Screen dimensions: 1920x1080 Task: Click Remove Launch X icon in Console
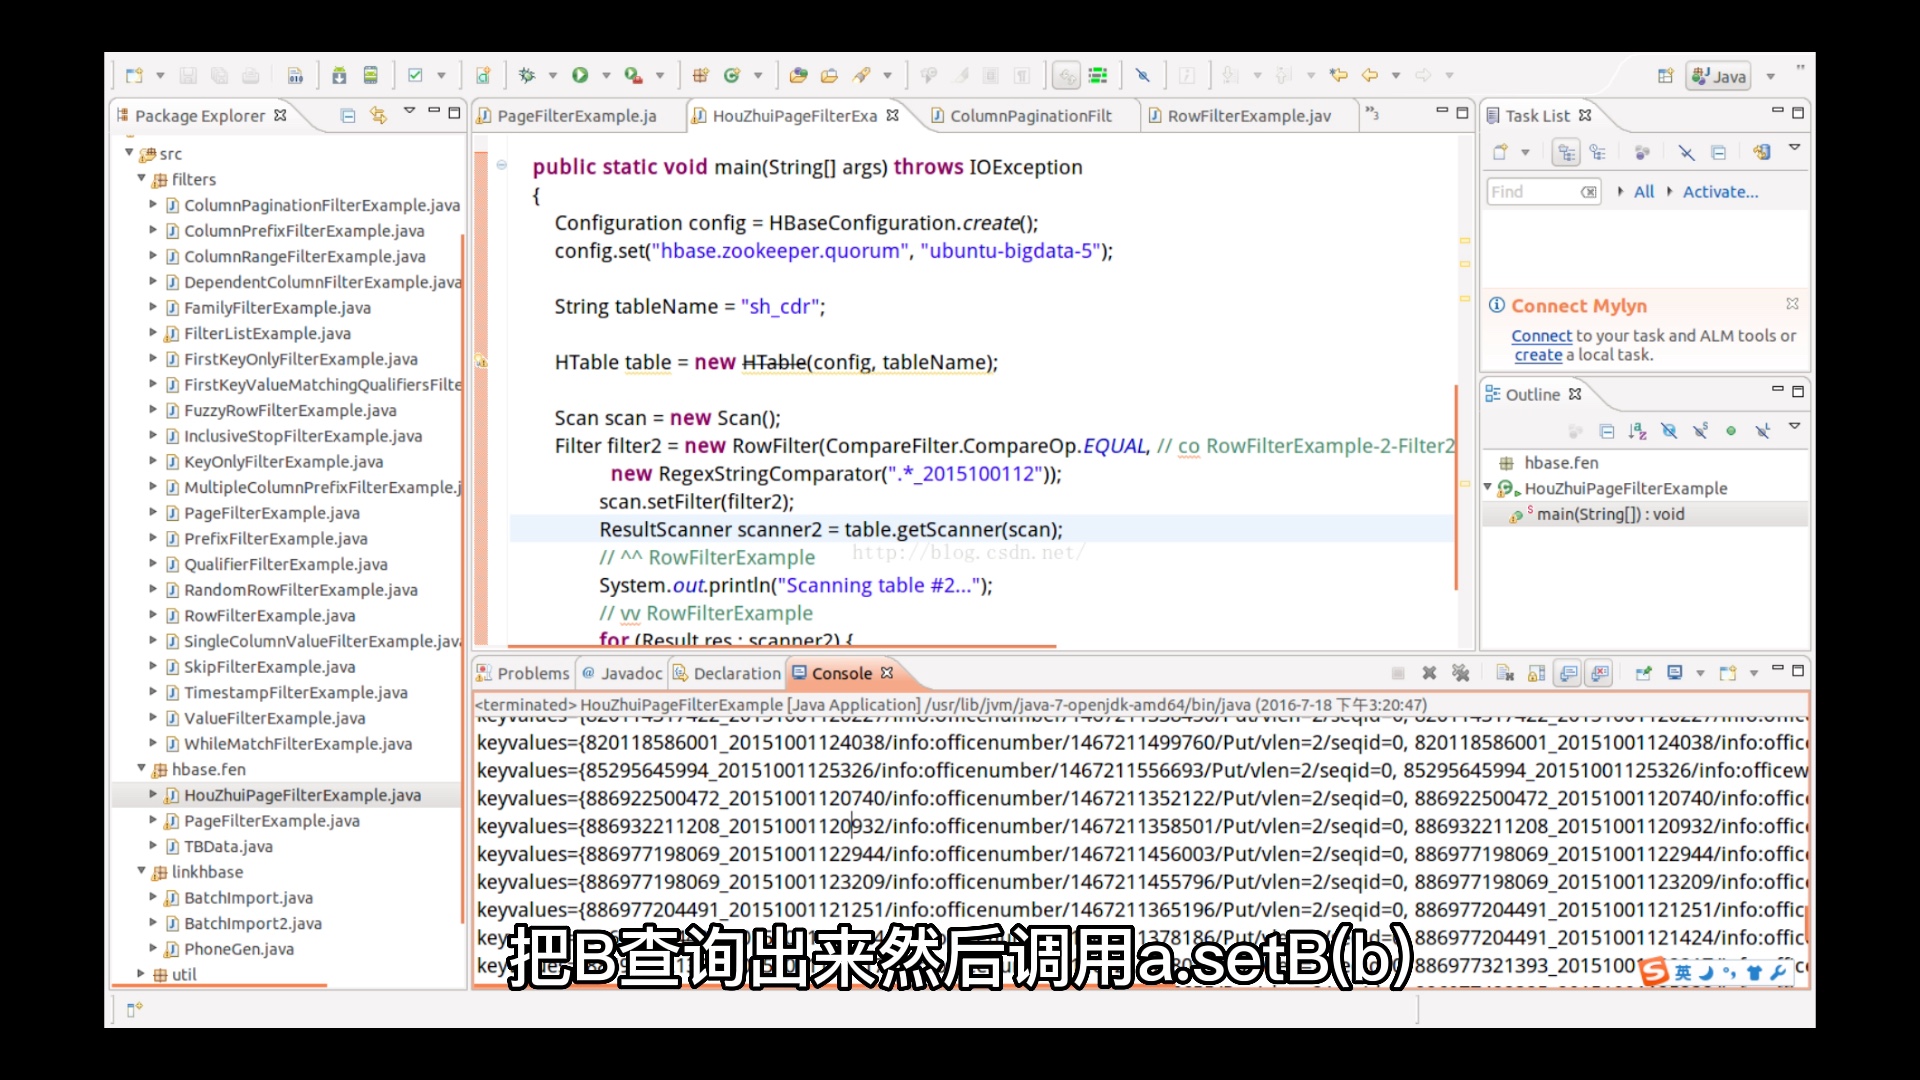click(x=1429, y=673)
